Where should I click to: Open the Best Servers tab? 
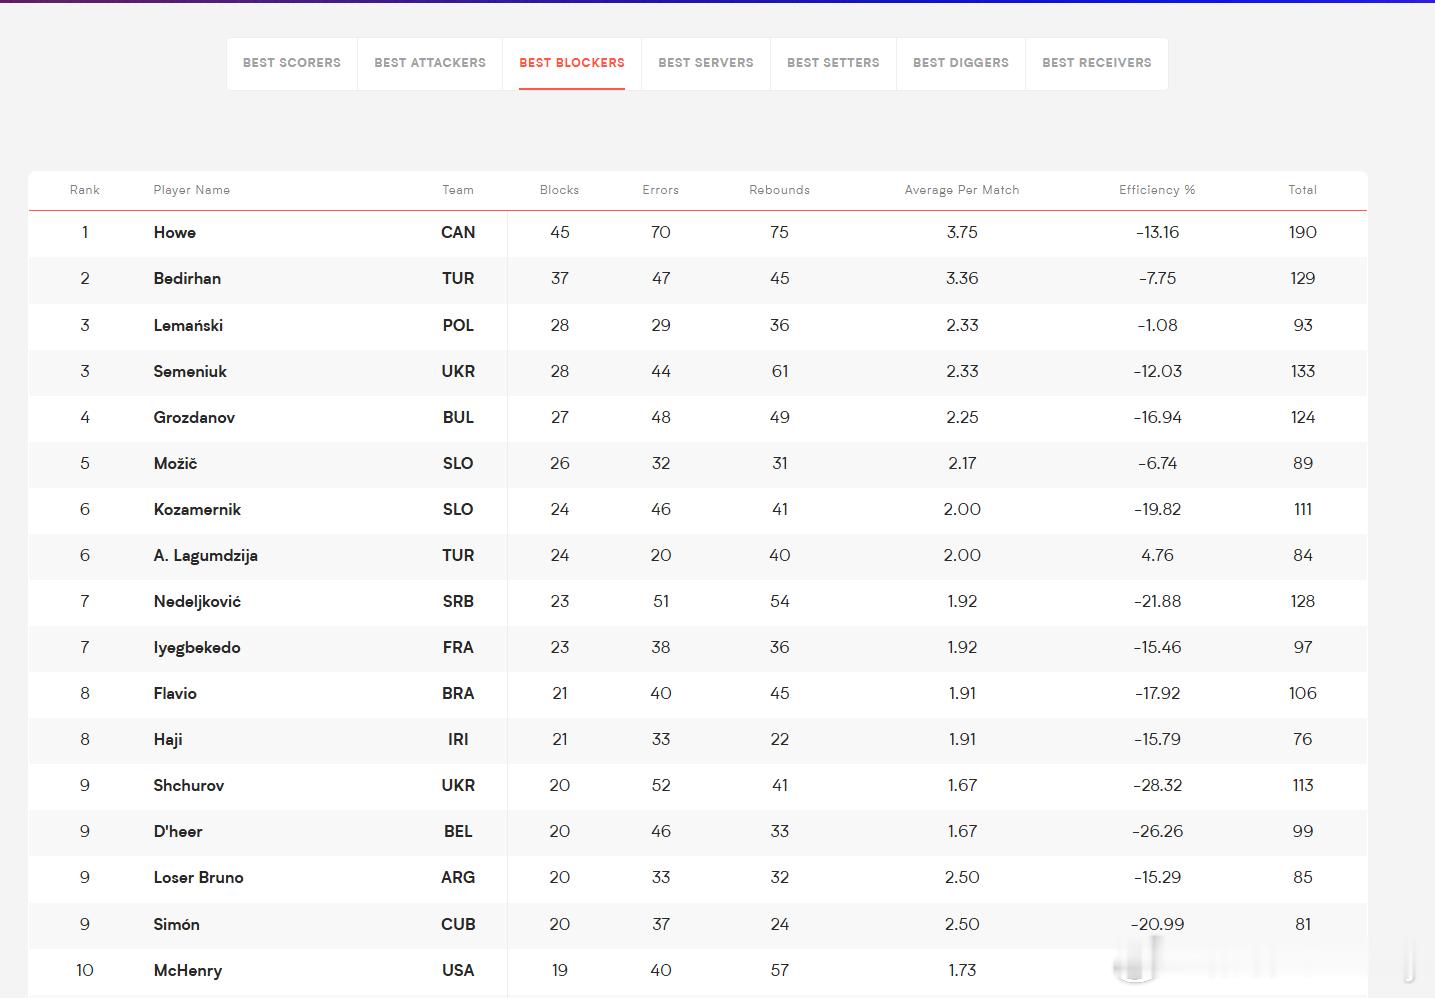pyautogui.click(x=706, y=63)
